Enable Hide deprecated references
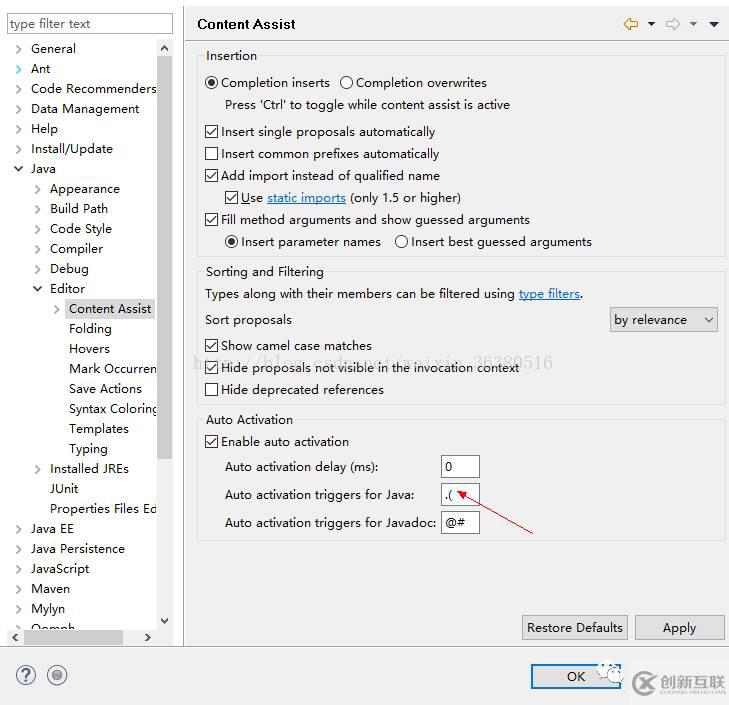Screen dimensions: 729x705 click(x=211, y=389)
